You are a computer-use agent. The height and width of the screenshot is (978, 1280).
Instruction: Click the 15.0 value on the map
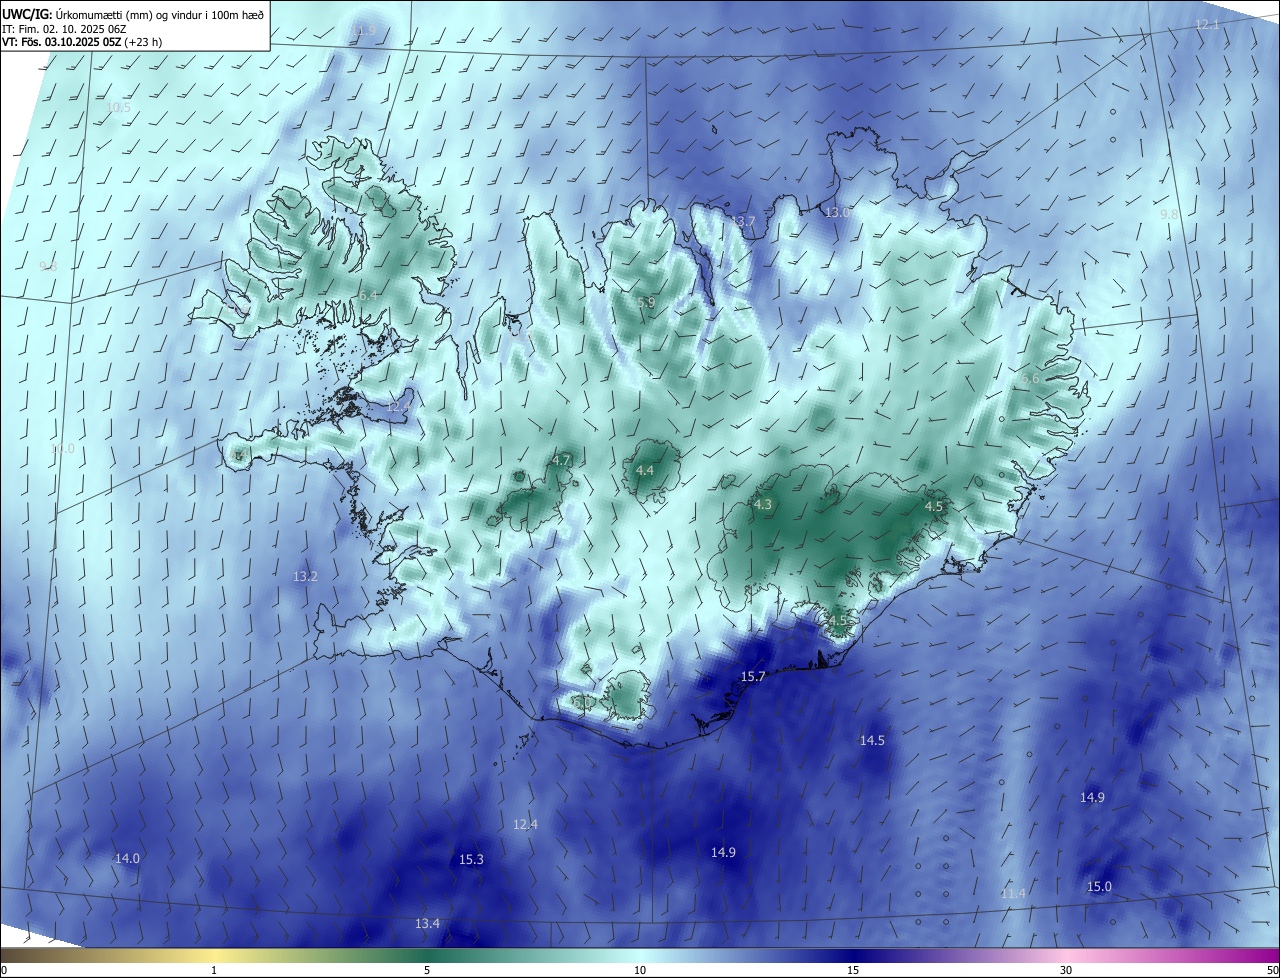click(1099, 887)
